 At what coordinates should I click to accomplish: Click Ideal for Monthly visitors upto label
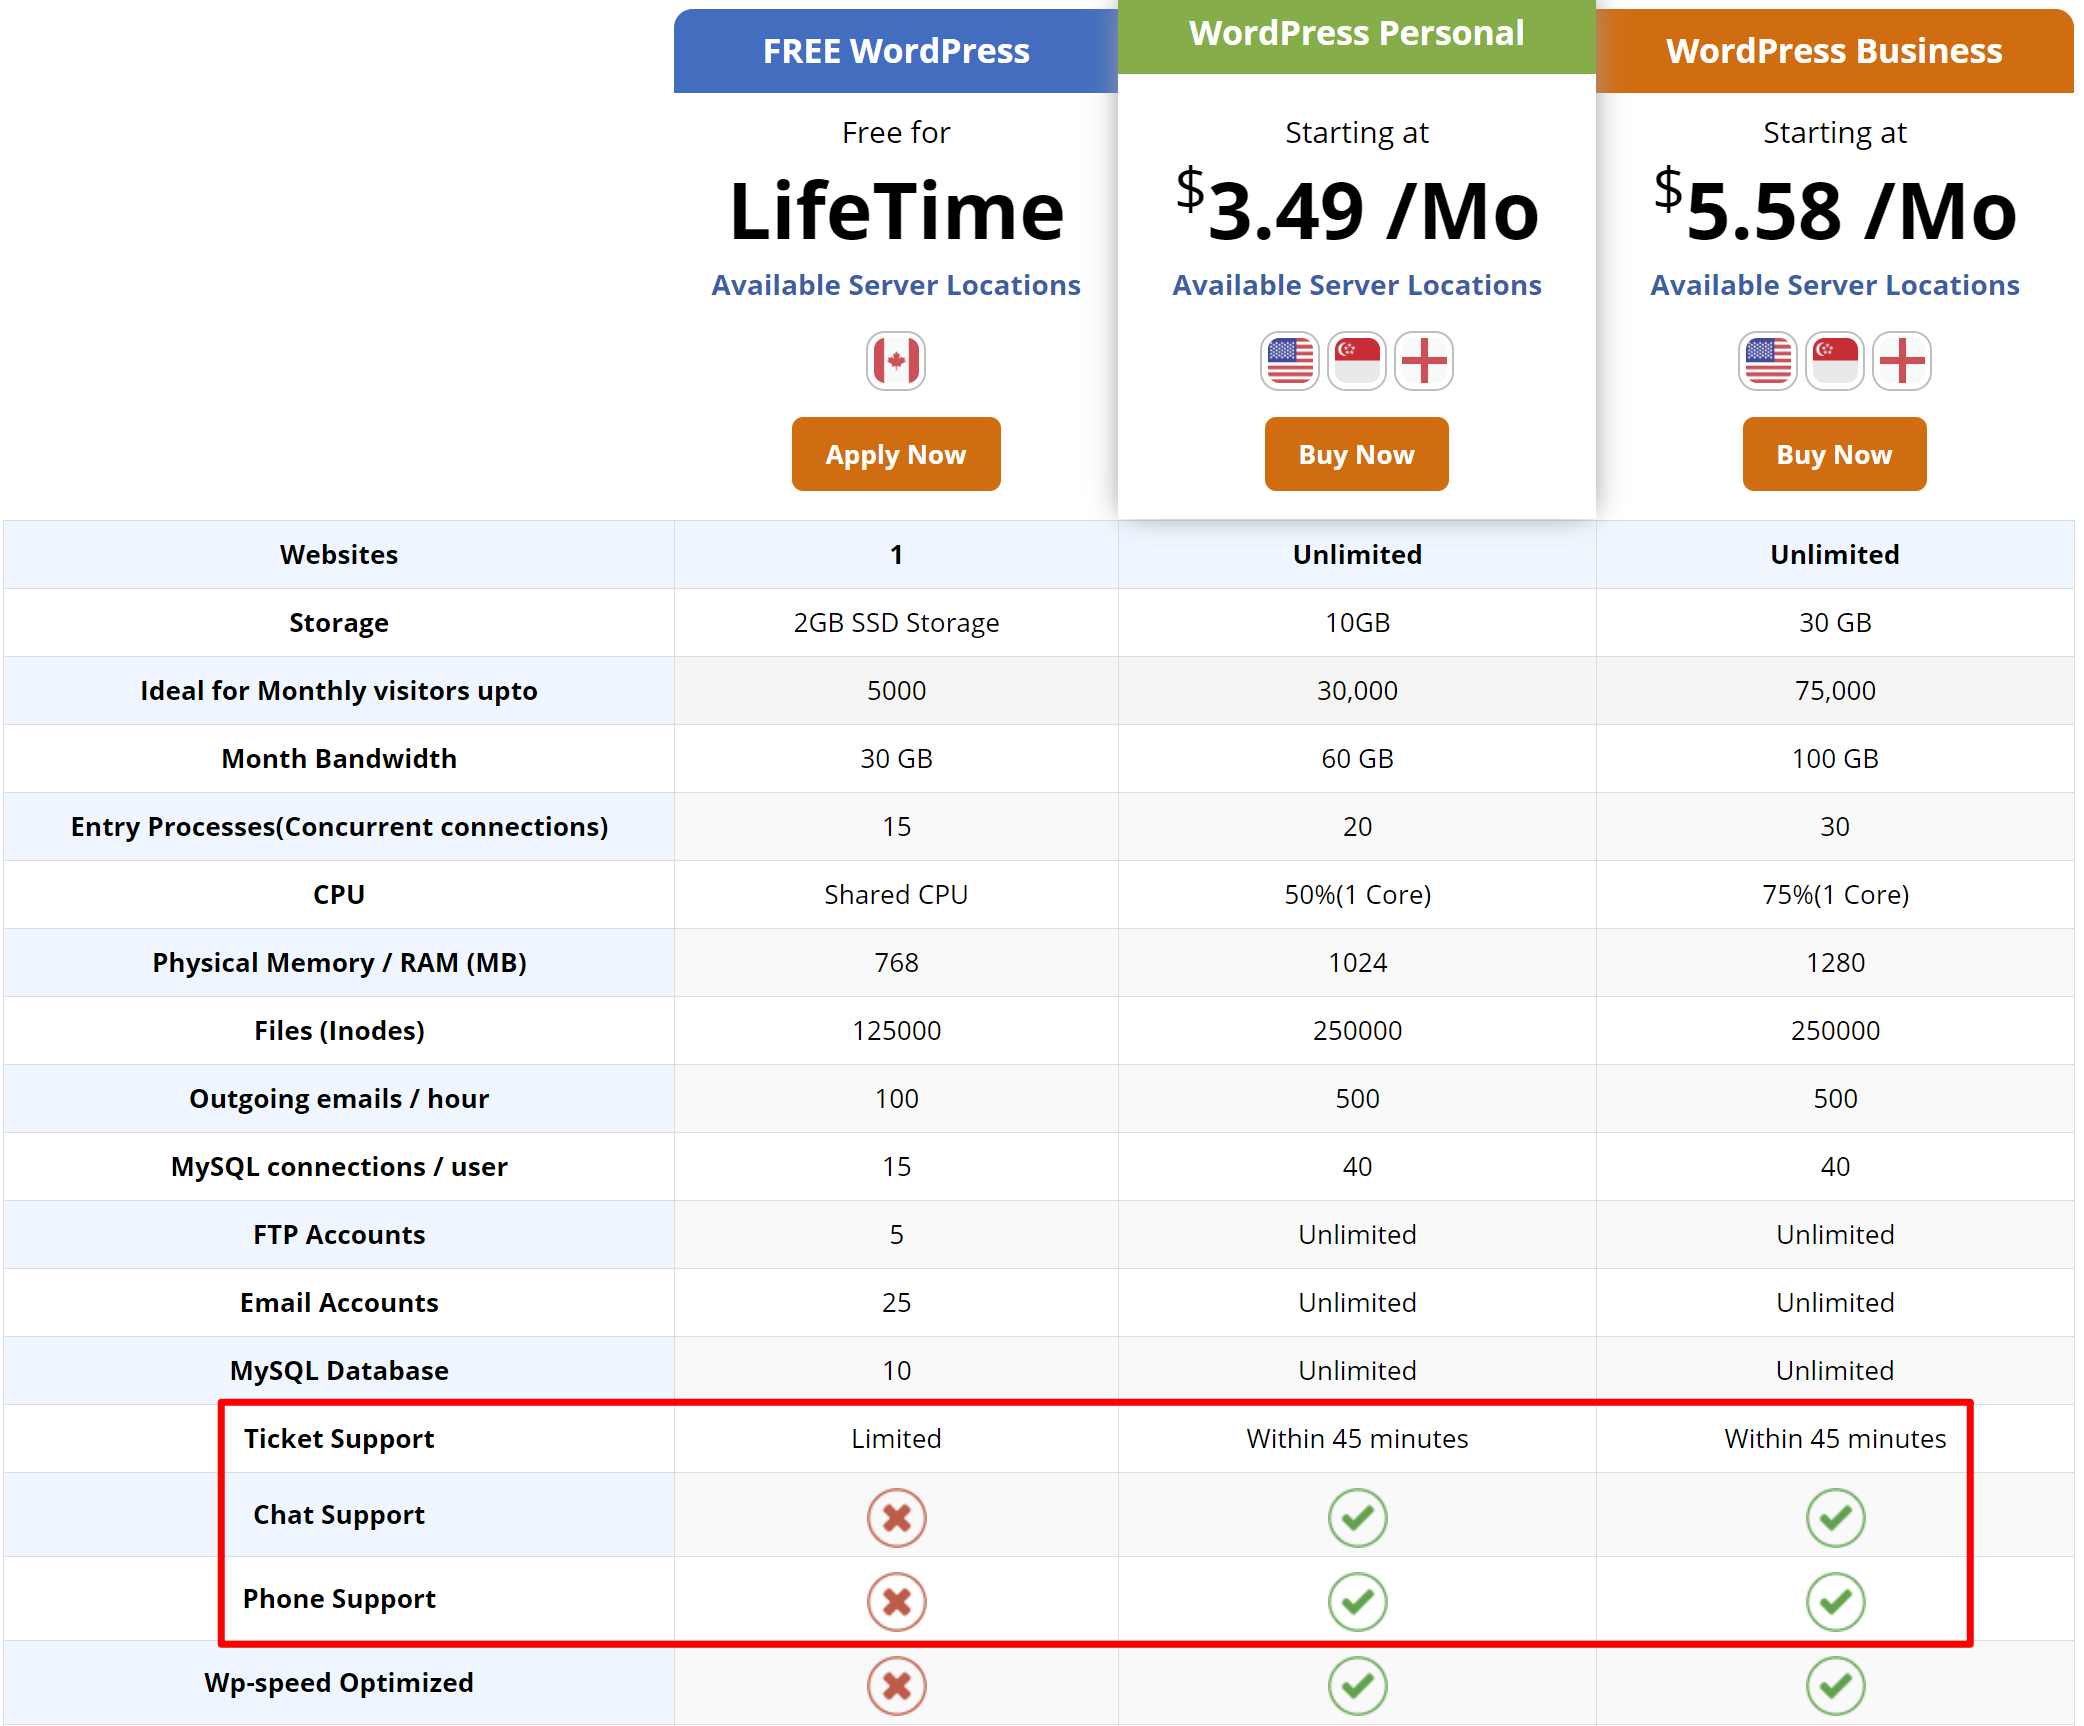coord(339,691)
